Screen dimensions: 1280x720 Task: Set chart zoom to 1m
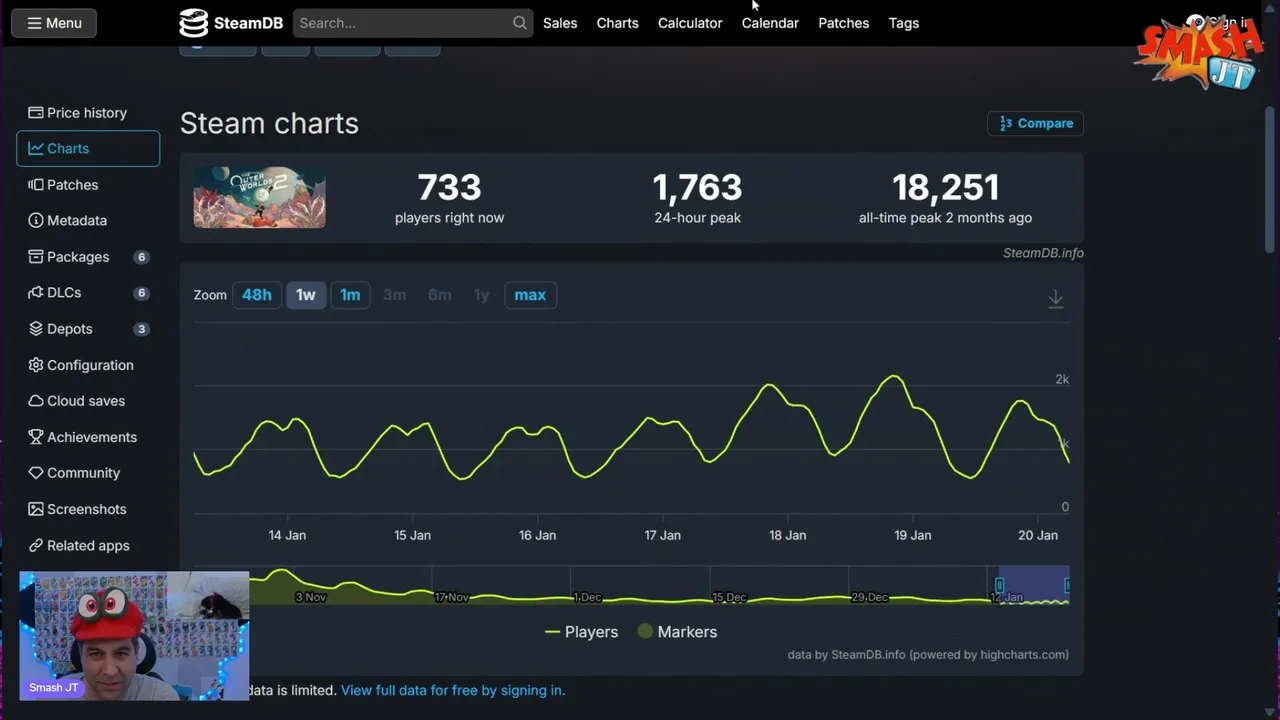pos(350,295)
